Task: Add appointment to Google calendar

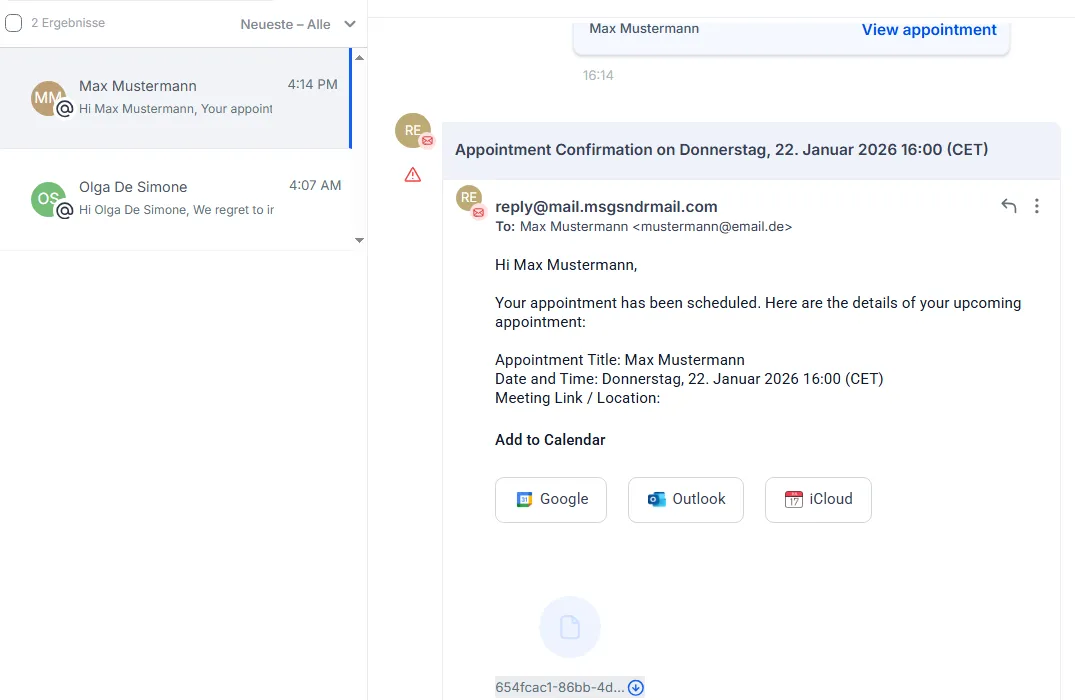Action: (x=551, y=500)
